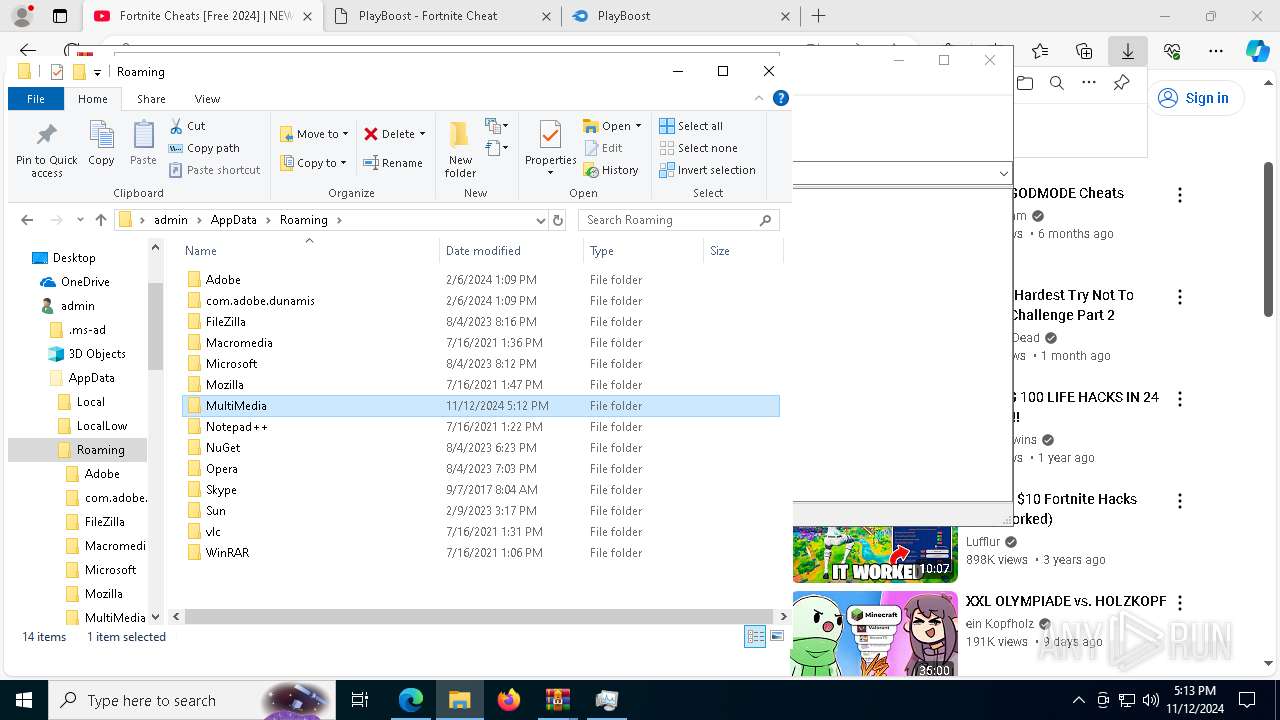Click admin in address breadcrumb

pyautogui.click(x=170, y=220)
